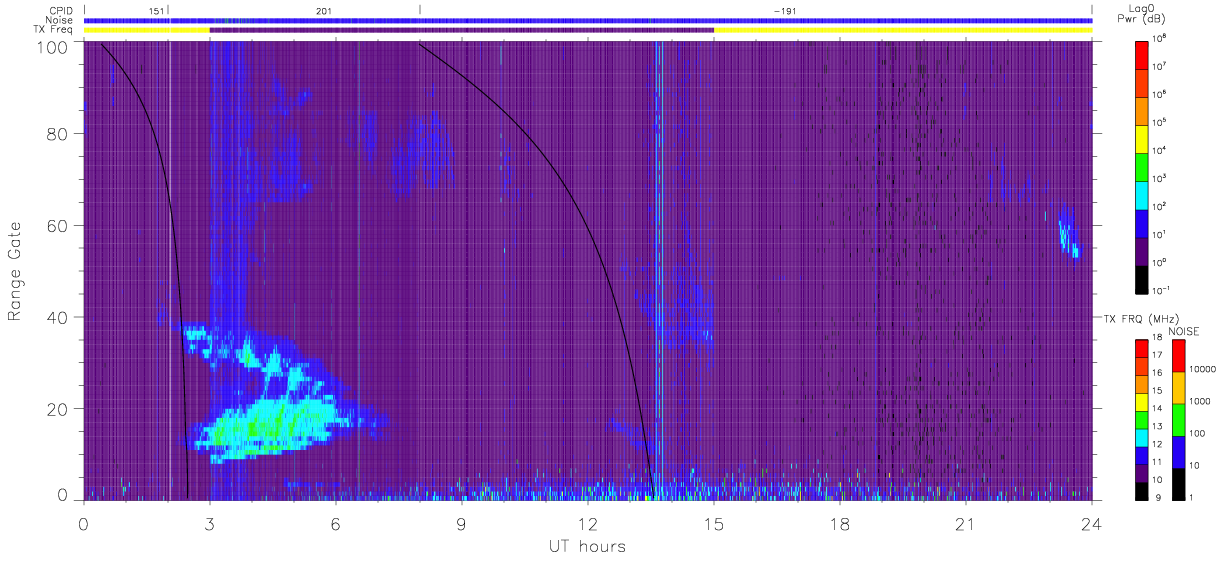The height and width of the screenshot is (567, 1228).
Task: Pick the purple 10-11 MHz TX FRQ segment
Action: tap(1142, 473)
